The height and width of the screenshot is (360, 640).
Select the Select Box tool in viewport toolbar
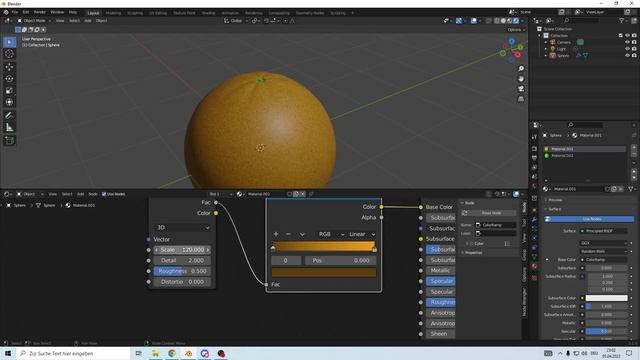9,42
